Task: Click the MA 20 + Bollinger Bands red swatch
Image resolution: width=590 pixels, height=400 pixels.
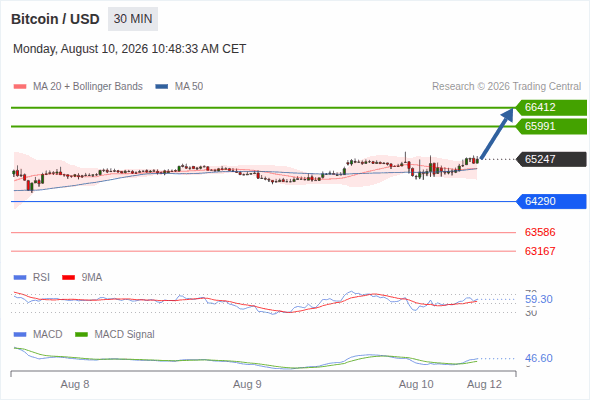Action: pos(20,87)
